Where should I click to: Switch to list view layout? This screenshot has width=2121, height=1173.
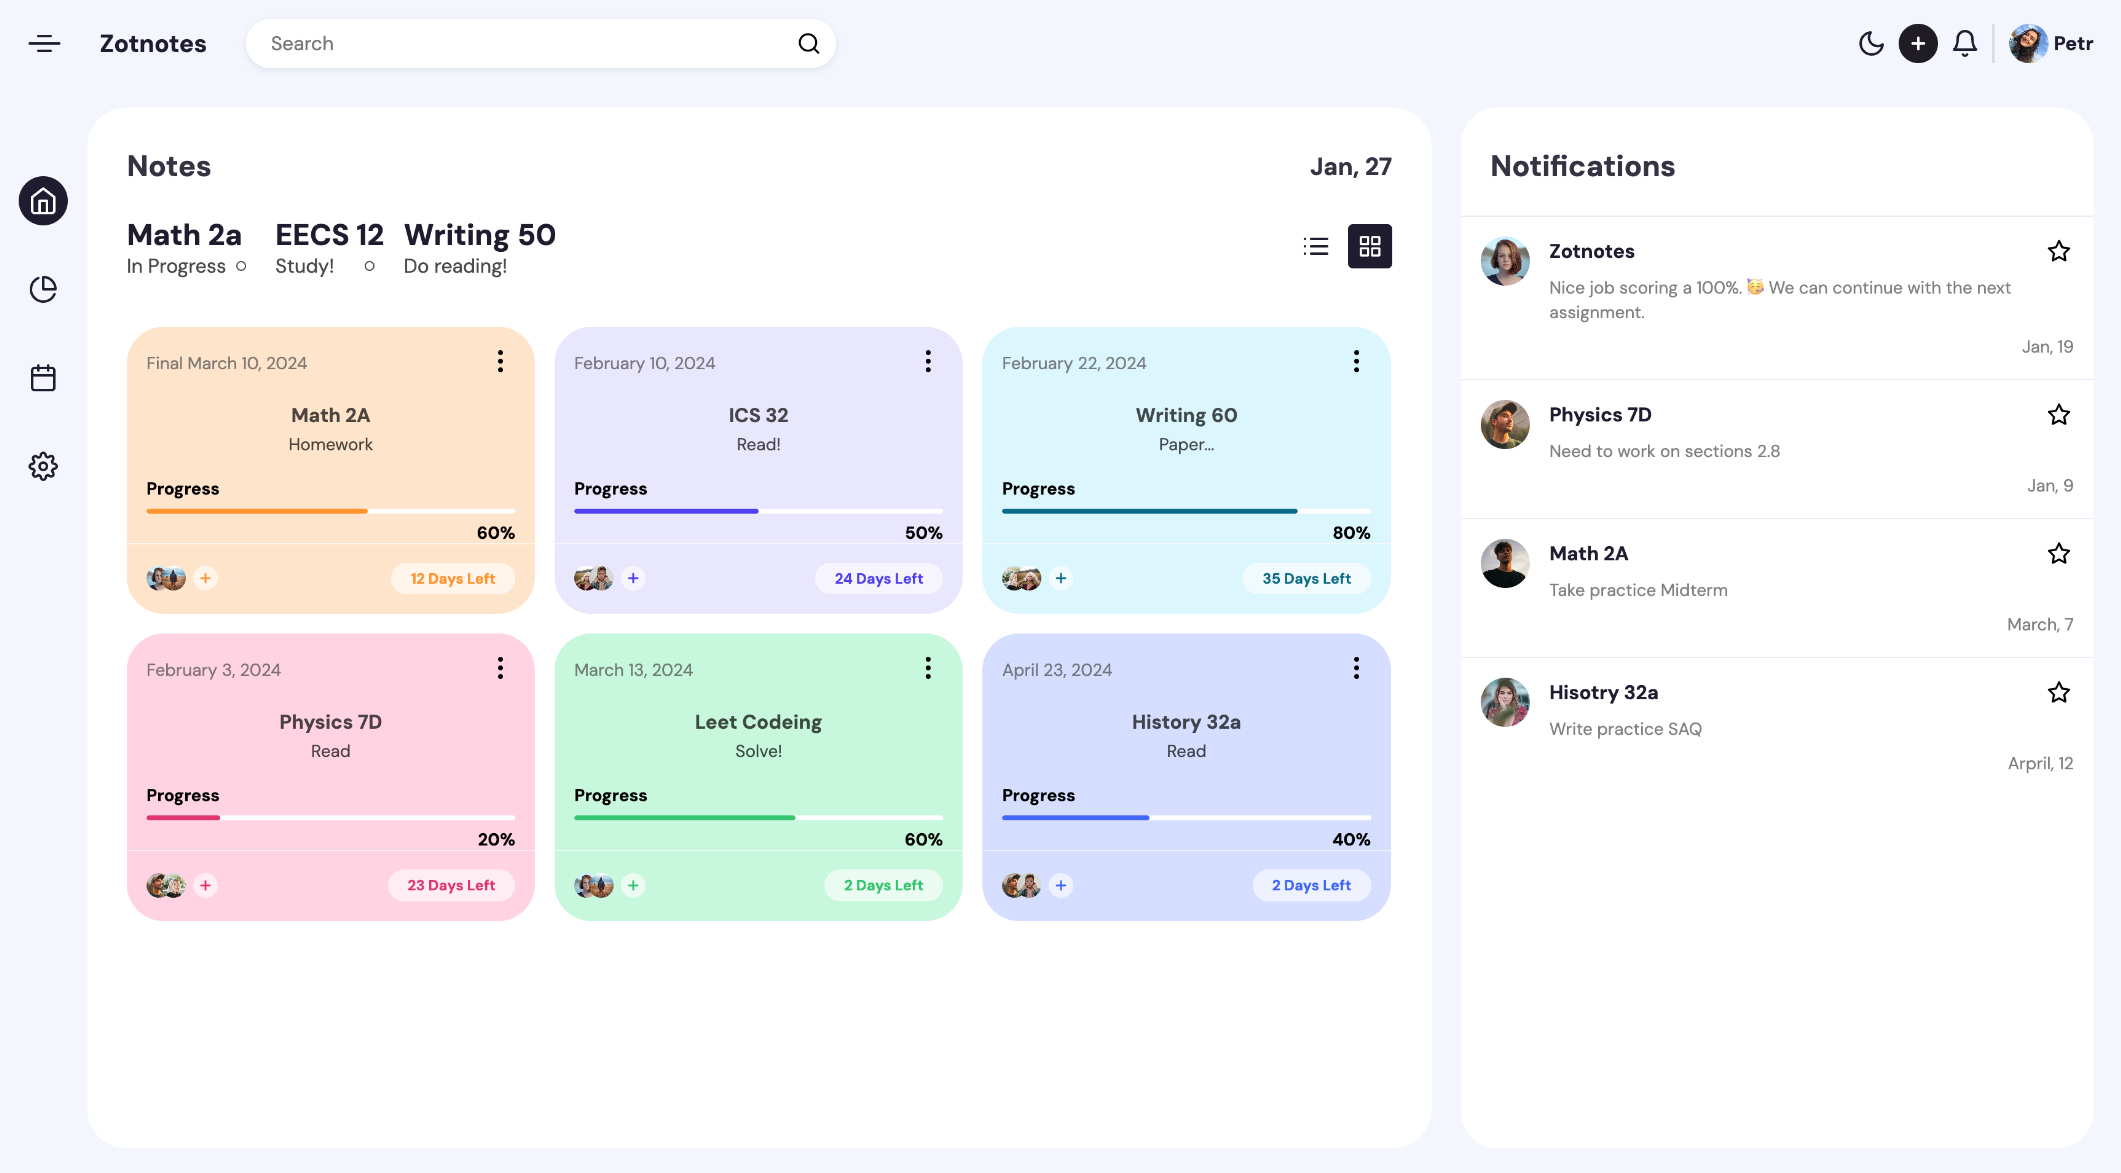click(x=1316, y=246)
